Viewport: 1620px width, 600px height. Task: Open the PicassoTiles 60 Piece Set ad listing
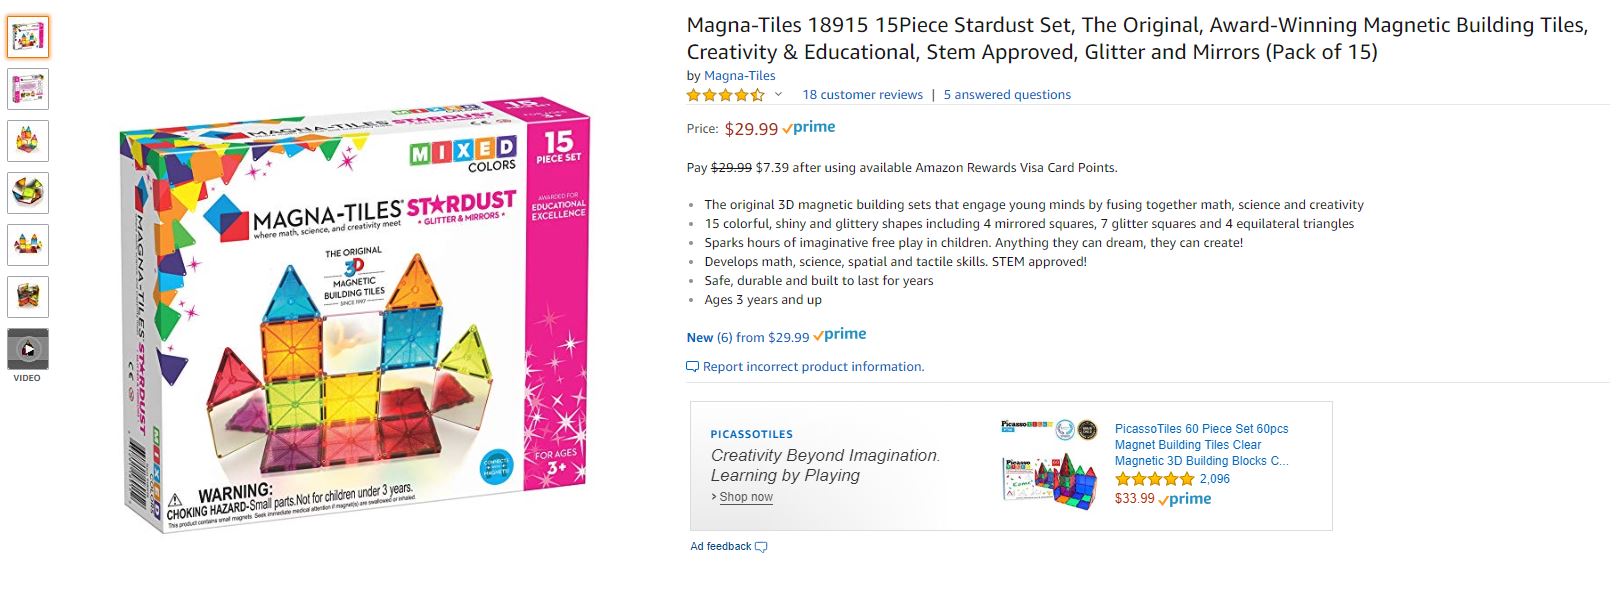[1200, 444]
